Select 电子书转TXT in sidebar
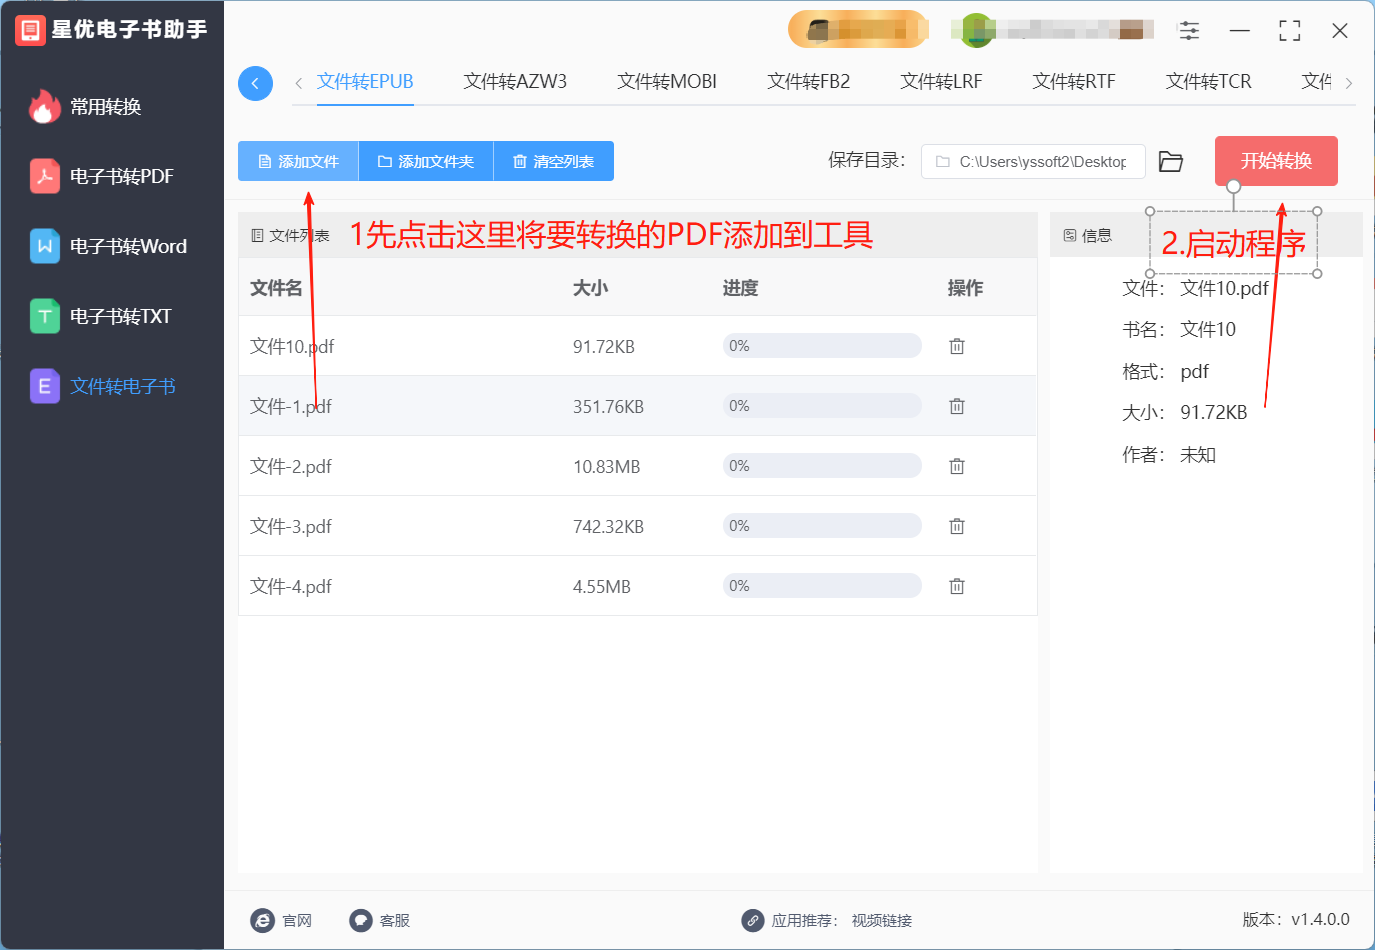 pyautogui.click(x=121, y=316)
